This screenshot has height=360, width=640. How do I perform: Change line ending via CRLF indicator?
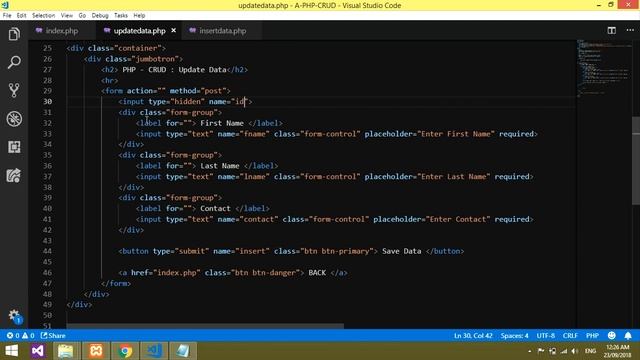[x=570, y=336]
